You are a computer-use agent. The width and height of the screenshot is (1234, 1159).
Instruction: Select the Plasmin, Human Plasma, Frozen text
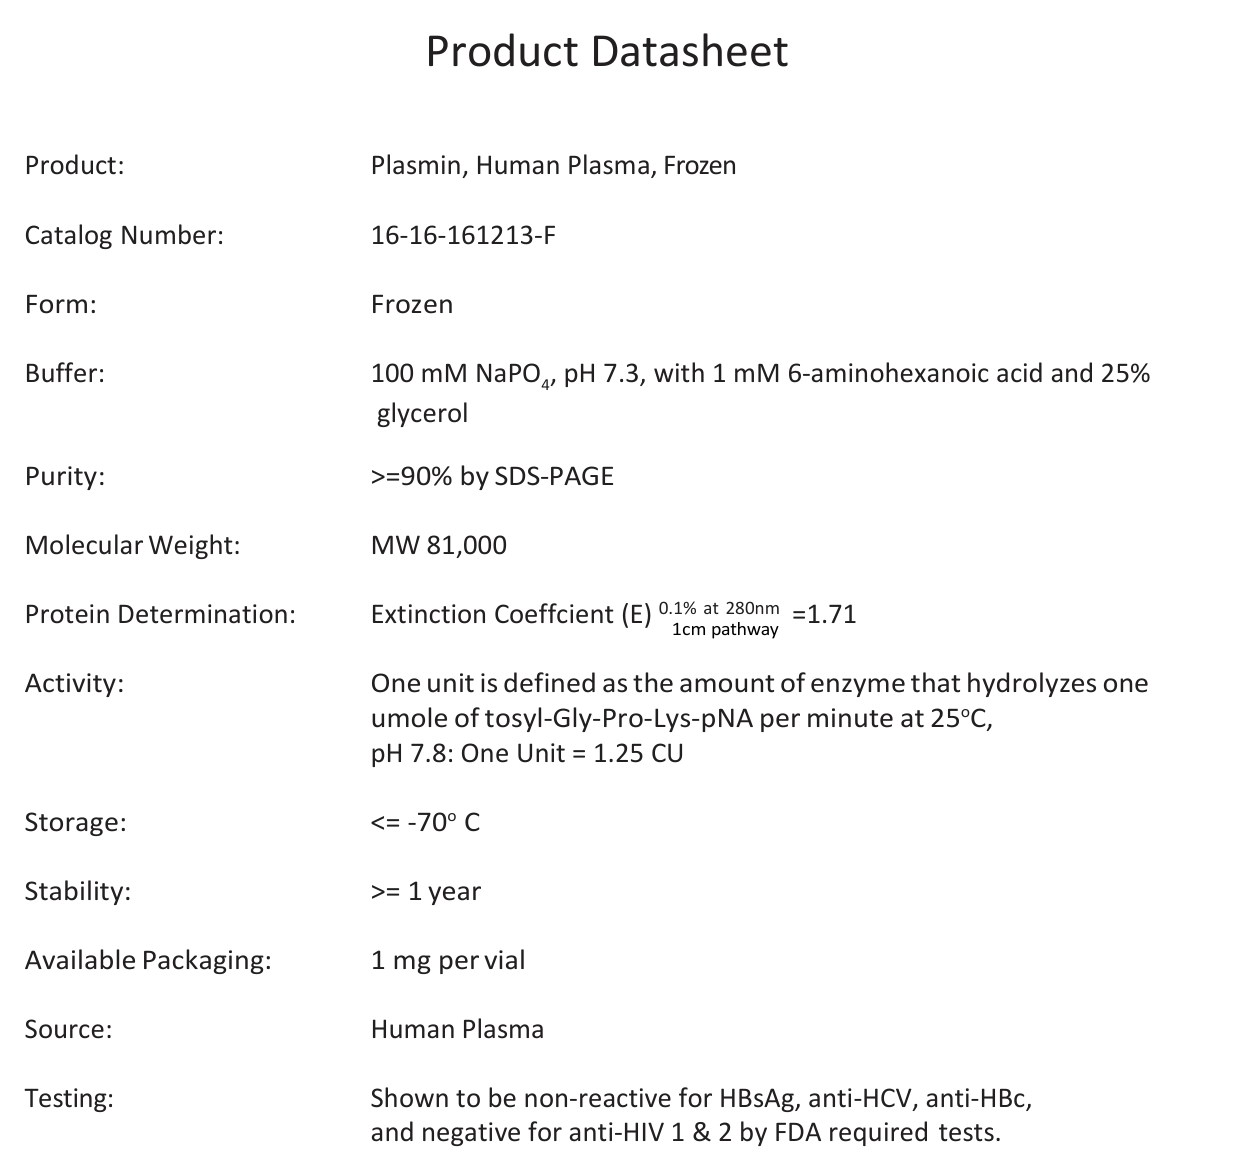(553, 165)
